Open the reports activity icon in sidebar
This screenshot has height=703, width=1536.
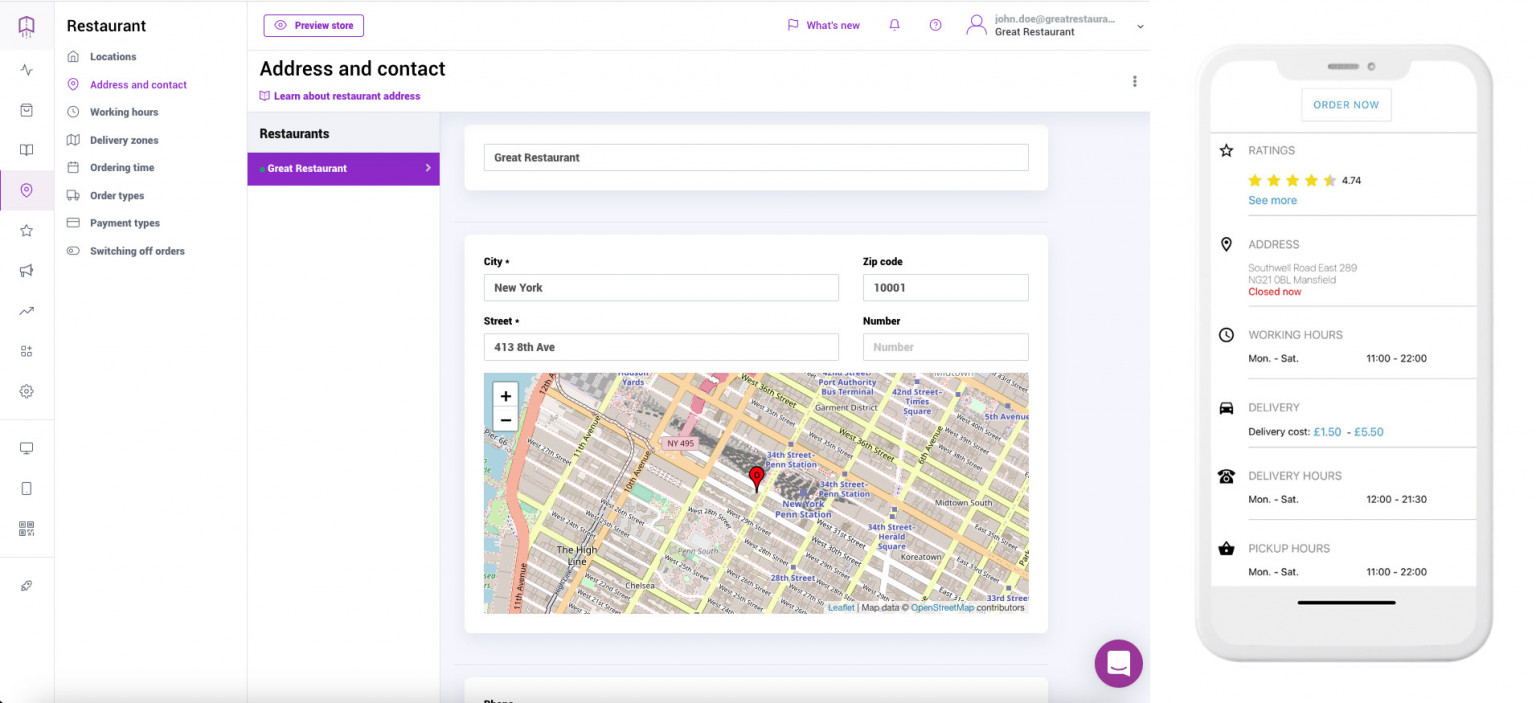pyautogui.click(x=27, y=70)
